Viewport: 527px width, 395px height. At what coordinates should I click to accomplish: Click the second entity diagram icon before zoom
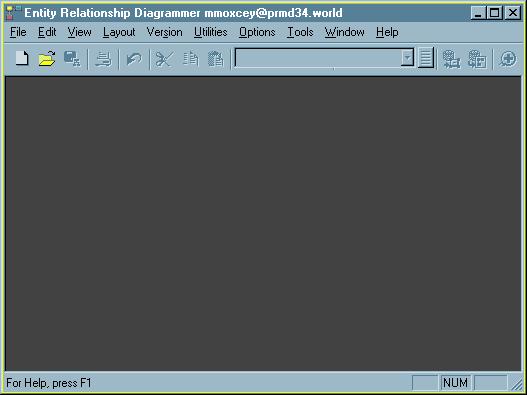tap(477, 59)
